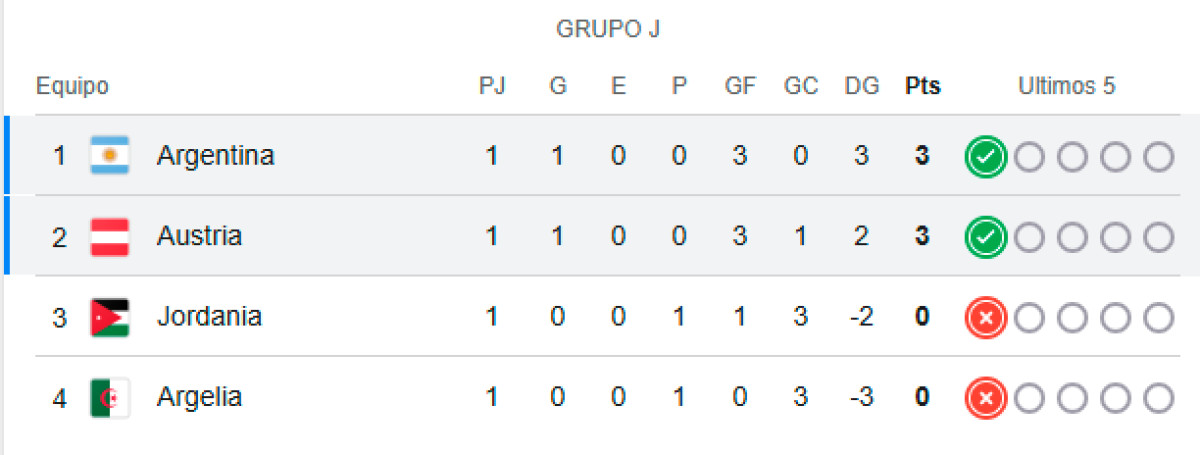
Task: Click the Ultimos 5 column header
Action: point(1066,87)
